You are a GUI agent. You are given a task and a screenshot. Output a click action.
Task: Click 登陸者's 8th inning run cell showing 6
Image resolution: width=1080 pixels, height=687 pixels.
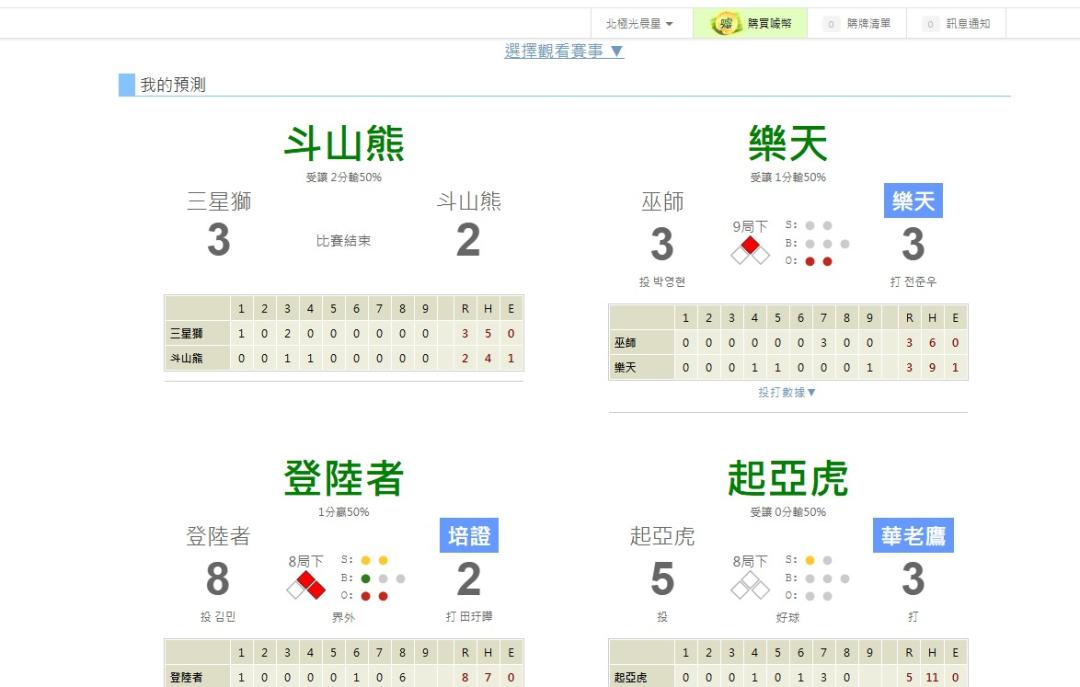[x=402, y=677]
